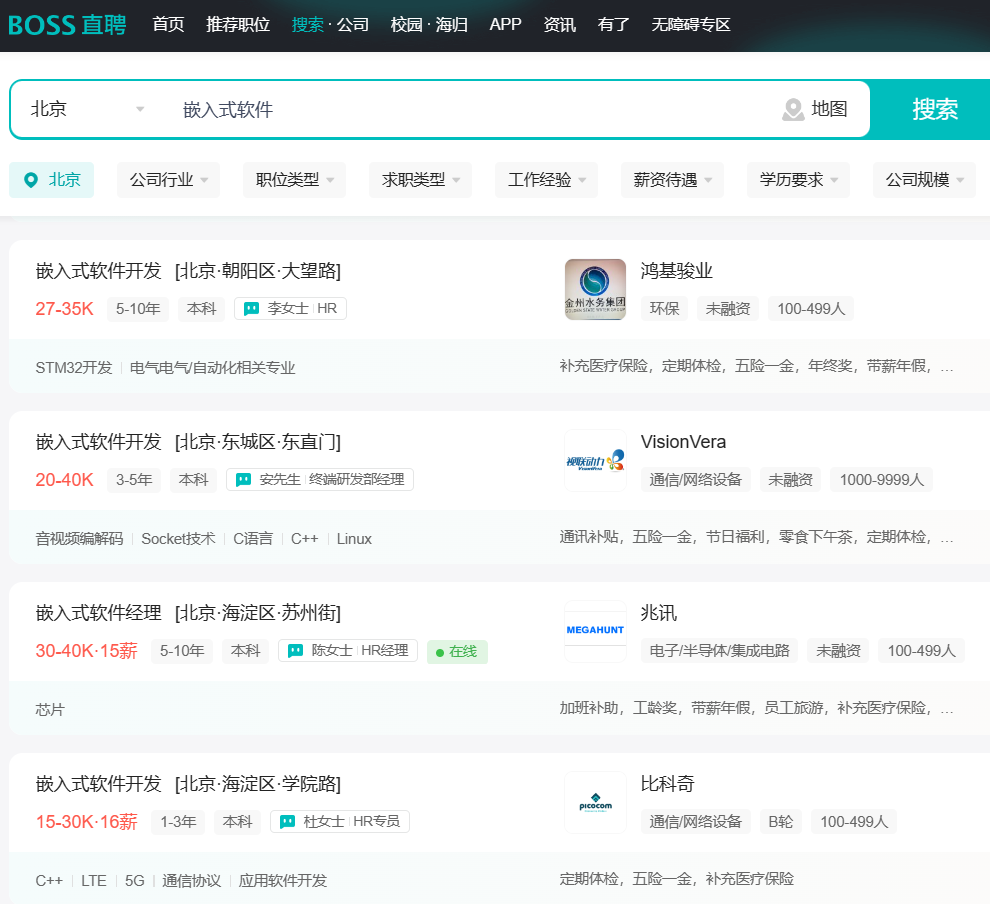The image size is (990, 904).
Task: Click the green 在线 status badge
Action: click(457, 651)
